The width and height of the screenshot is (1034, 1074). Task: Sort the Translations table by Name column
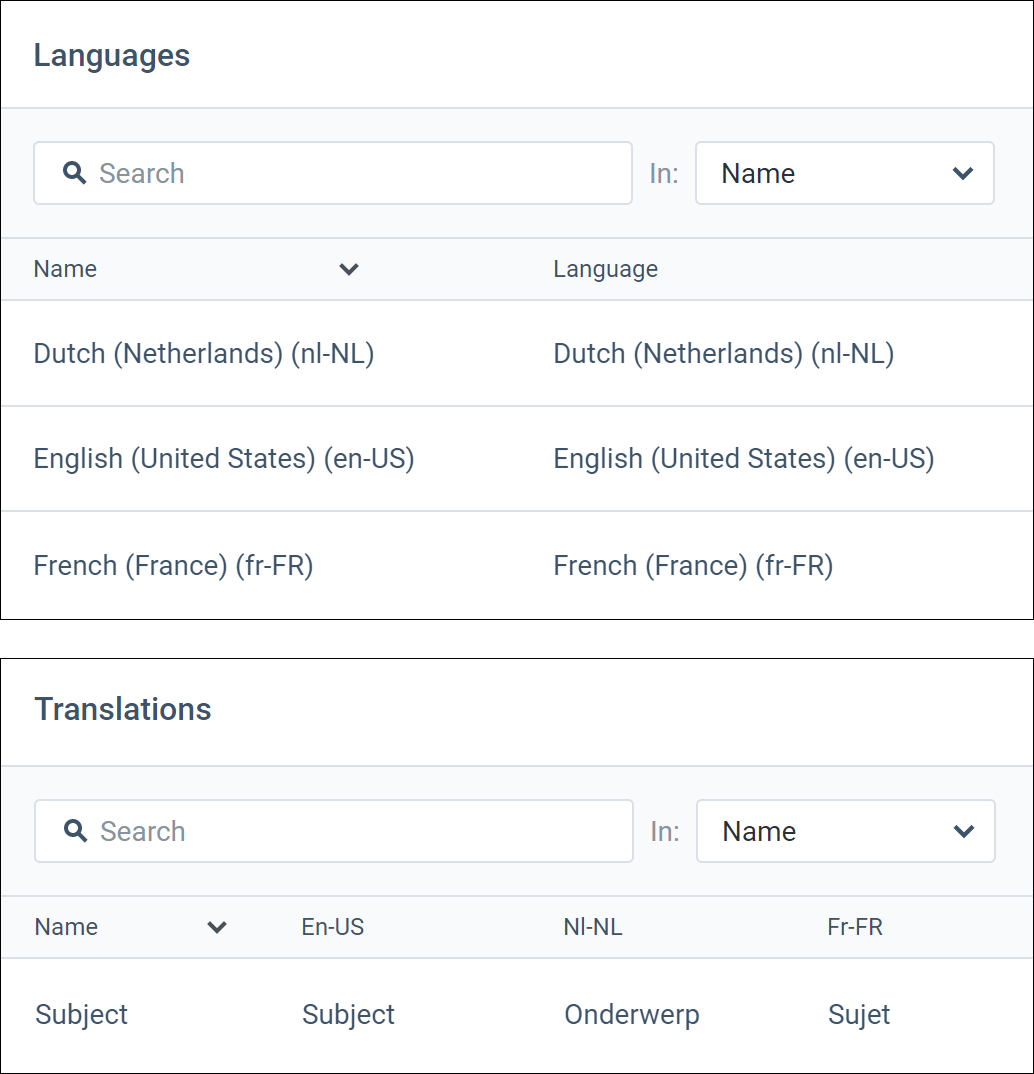(66, 927)
